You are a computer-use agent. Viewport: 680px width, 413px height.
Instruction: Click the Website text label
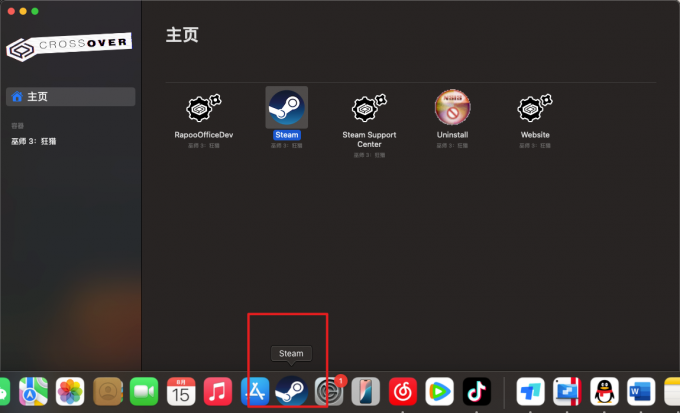tap(535, 135)
